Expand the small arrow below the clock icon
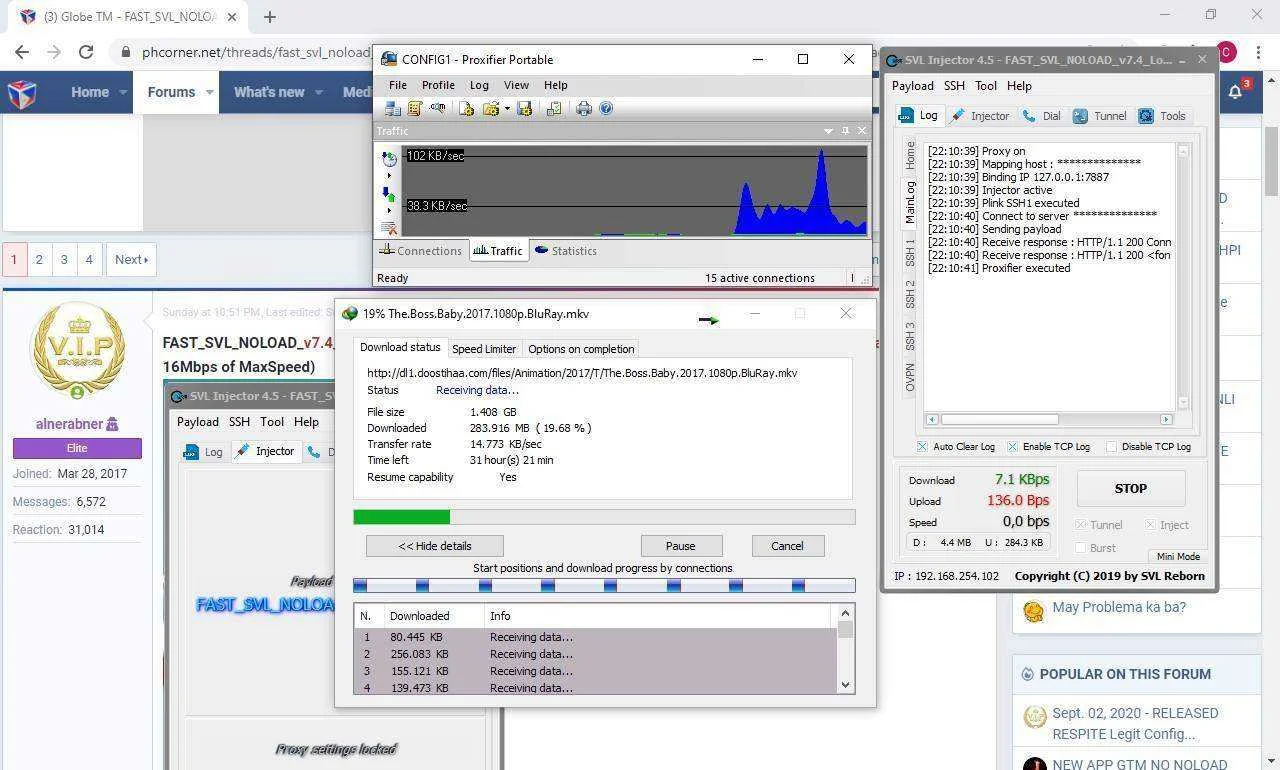The width and height of the screenshot is (1280, 770). coord(389,176)
